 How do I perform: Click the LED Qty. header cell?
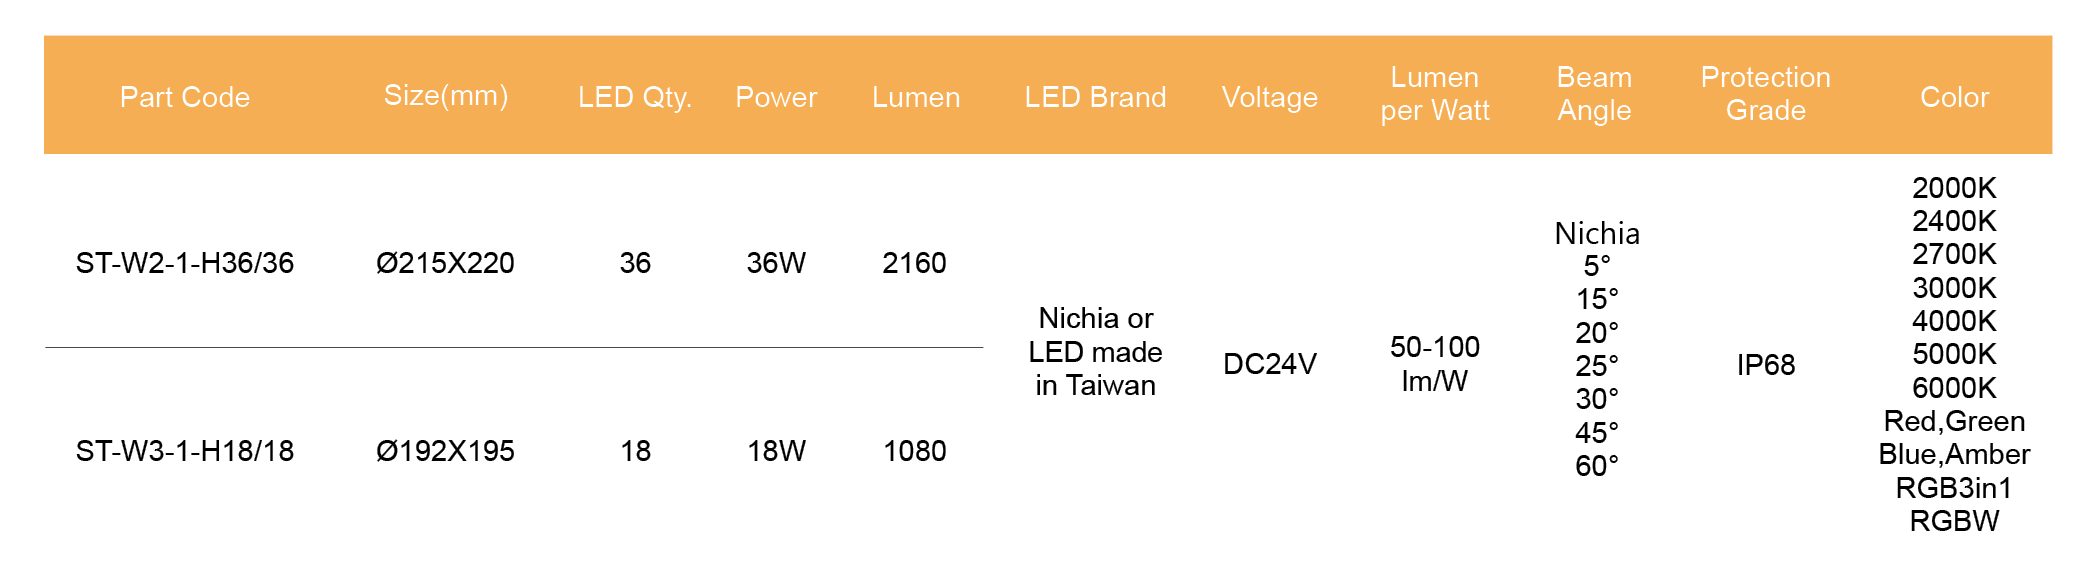(635, 97)
